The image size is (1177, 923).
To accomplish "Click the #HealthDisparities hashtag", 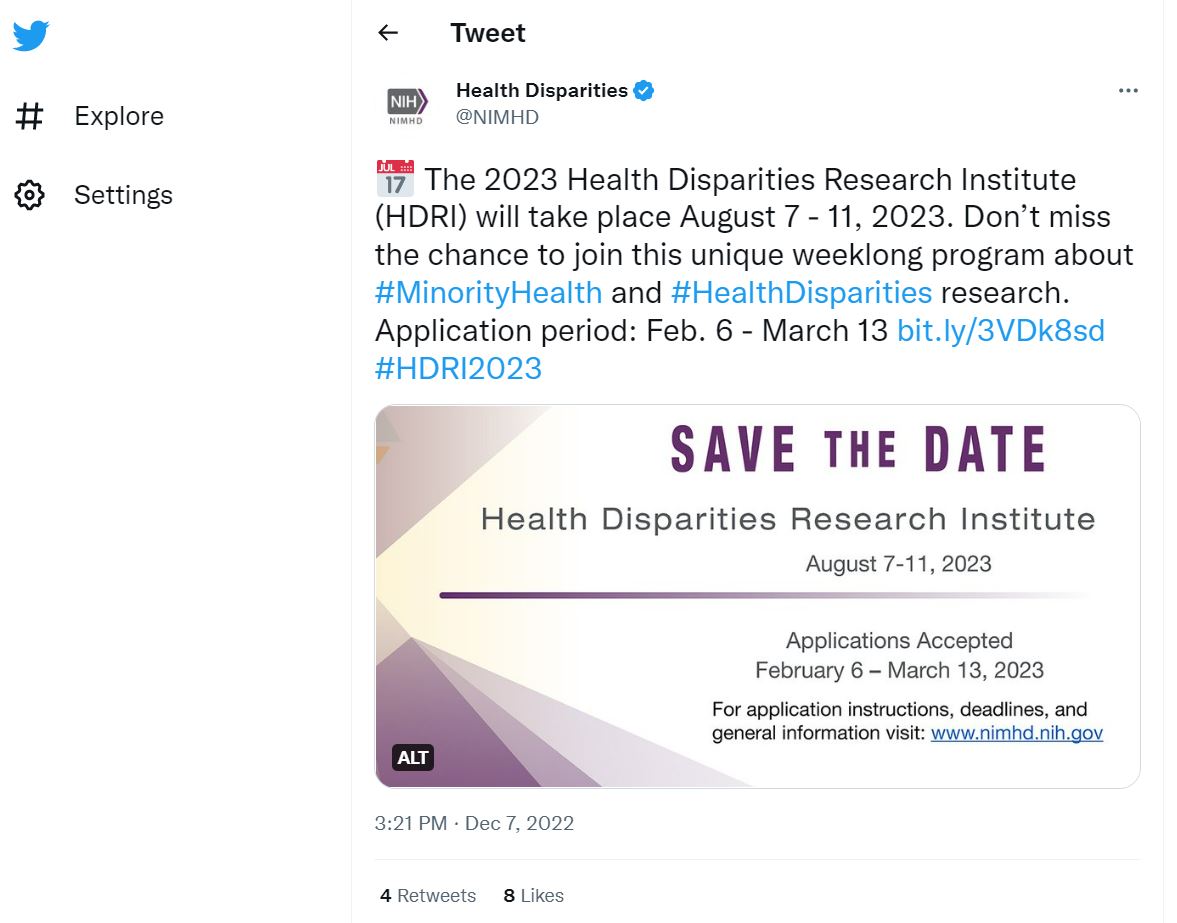I will click(x=801, y=293).
